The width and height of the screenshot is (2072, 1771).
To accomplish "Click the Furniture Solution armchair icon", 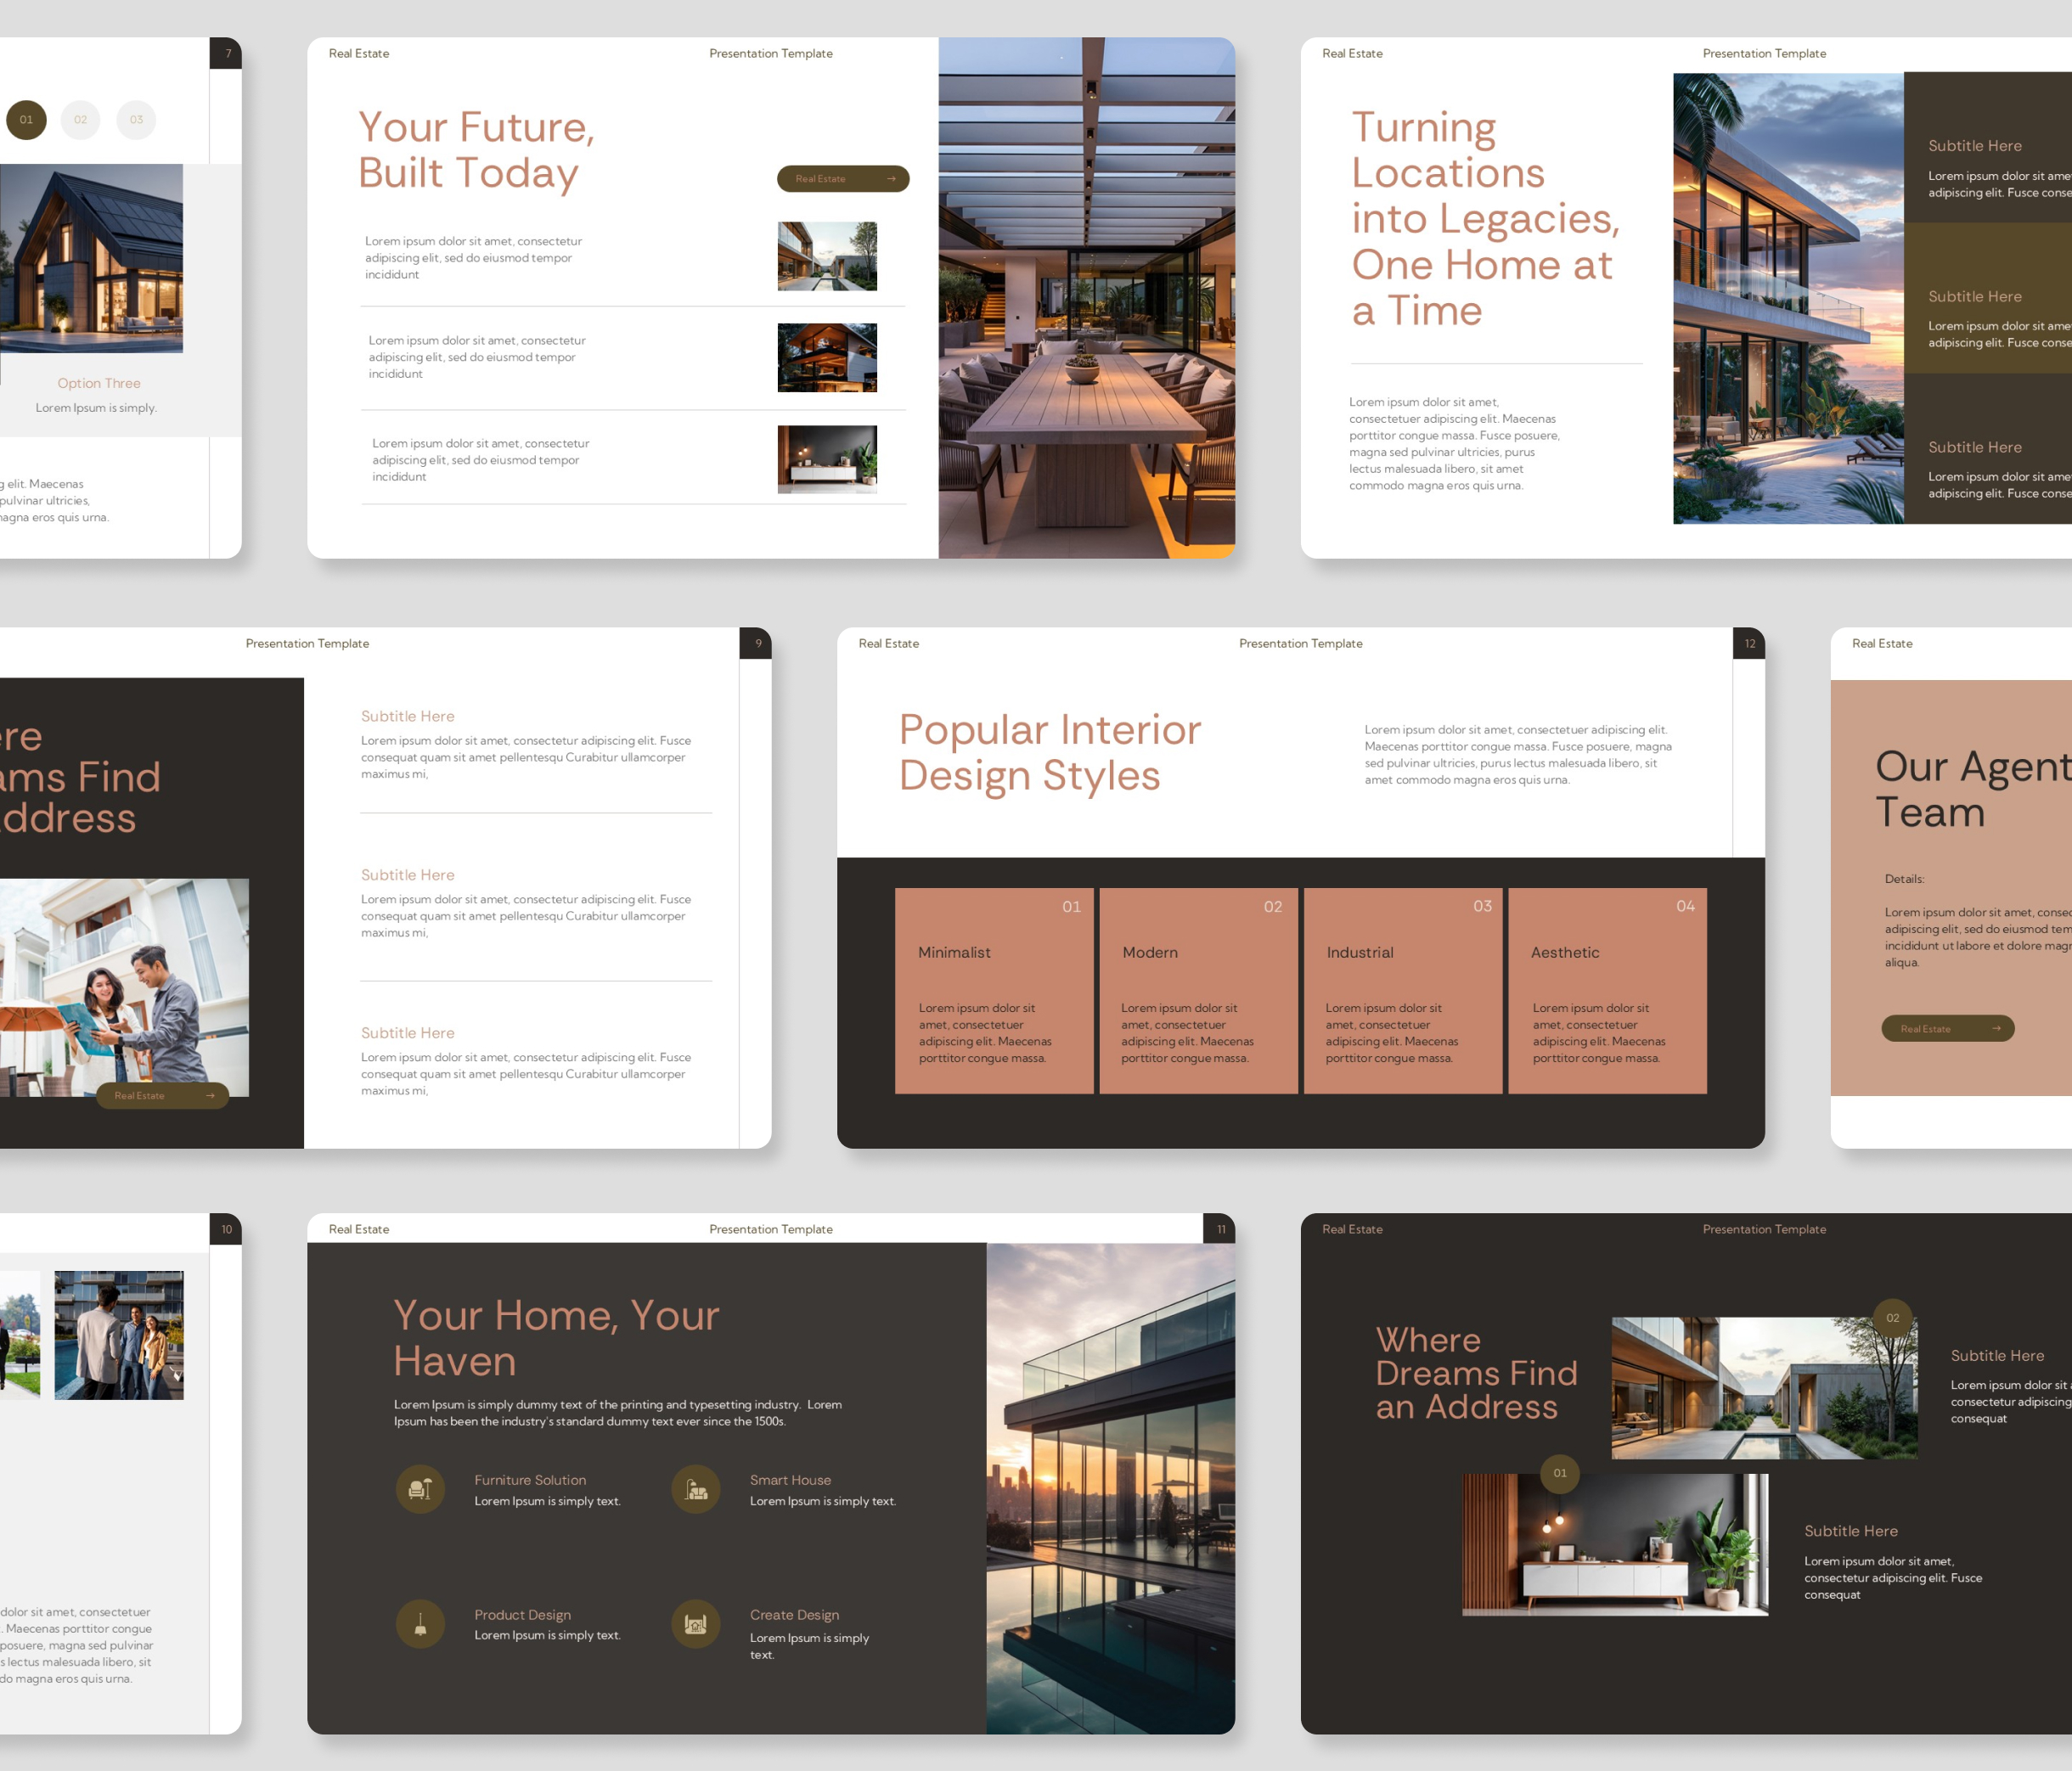I will click(x=420, y=1489).
